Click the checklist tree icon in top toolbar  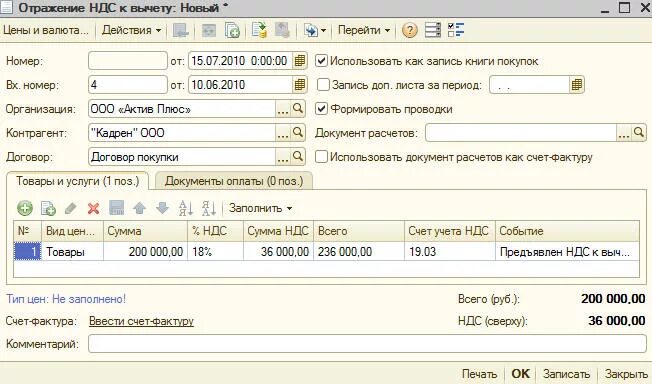point(456,30)
